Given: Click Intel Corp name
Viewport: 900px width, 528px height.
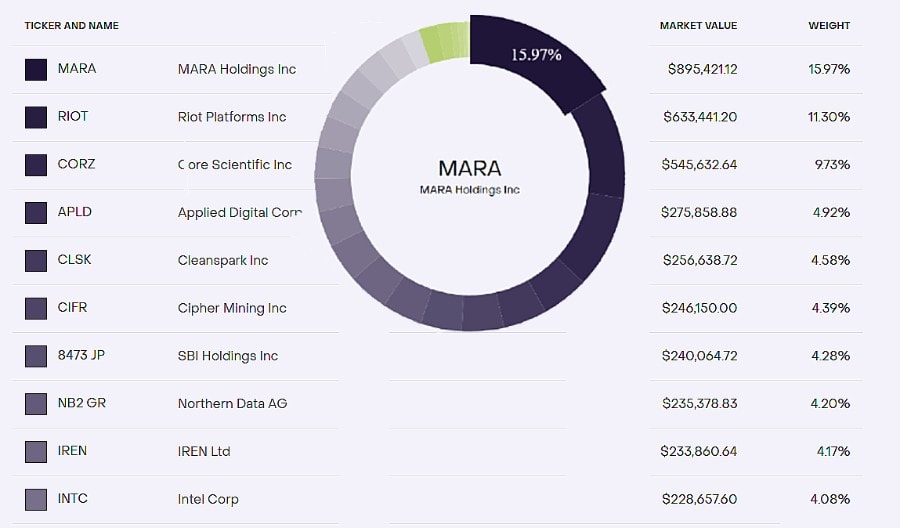Looking at the screenshot, I should tap(208, 499).
